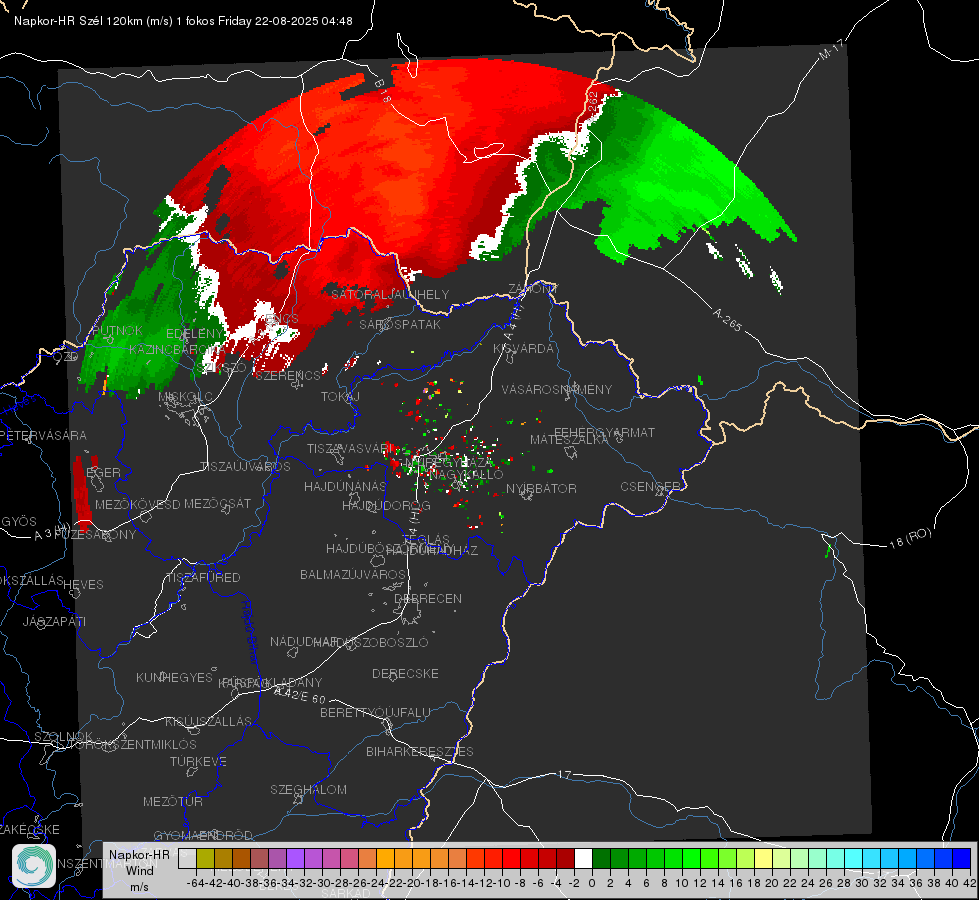Click the VÁSÁROSNAMÉNY town label
The height and width of the screenshot is (900, 979).
[557, 389]
